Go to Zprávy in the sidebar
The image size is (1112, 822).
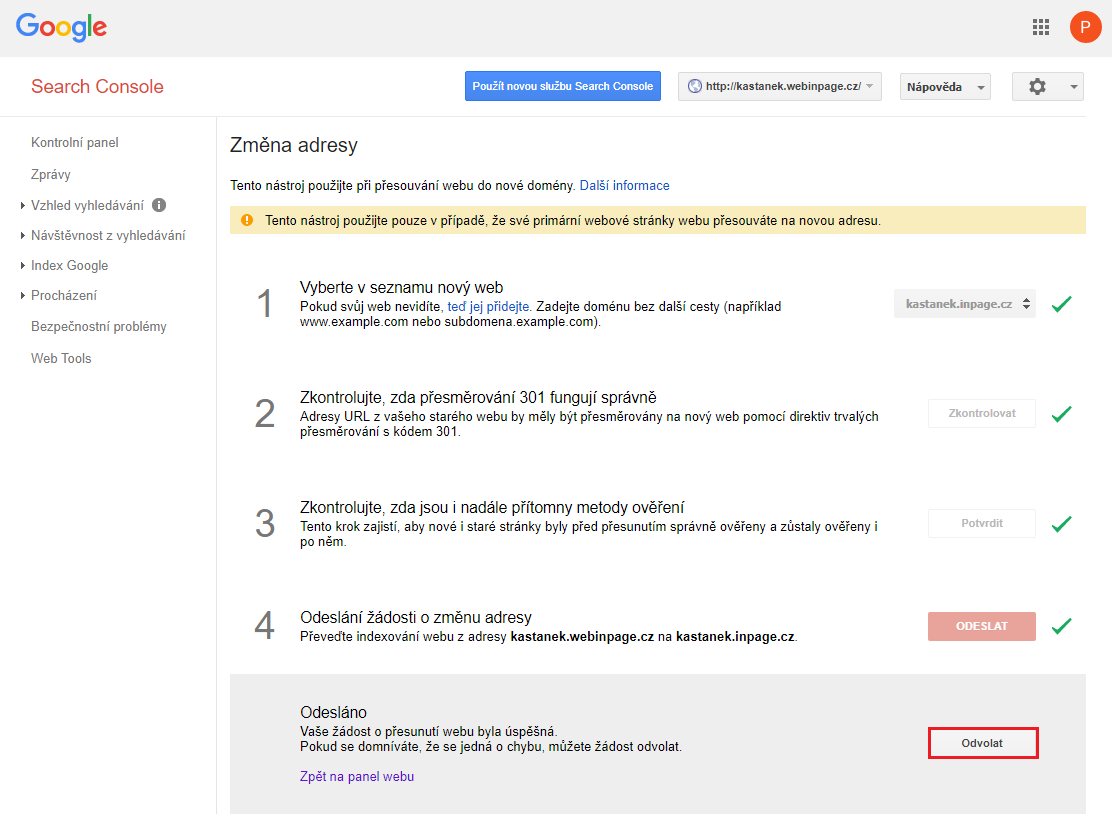click(51, 174)
